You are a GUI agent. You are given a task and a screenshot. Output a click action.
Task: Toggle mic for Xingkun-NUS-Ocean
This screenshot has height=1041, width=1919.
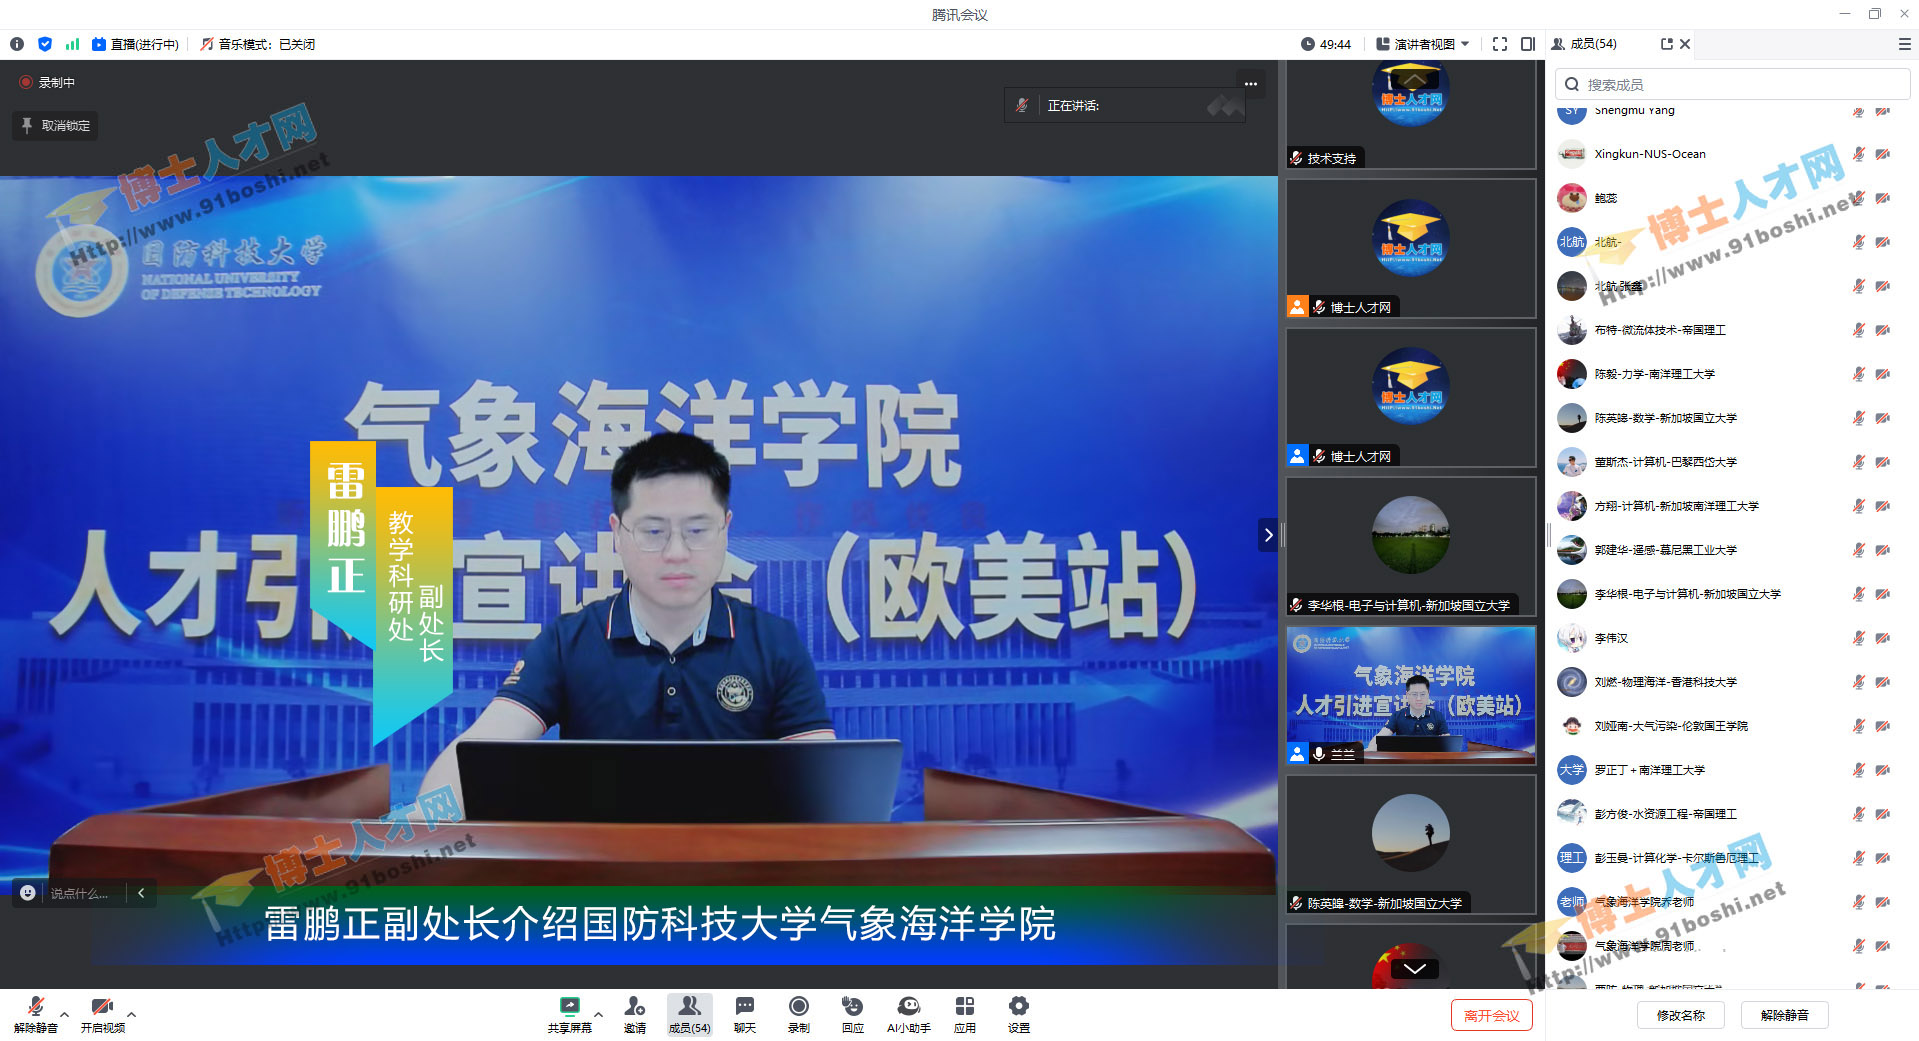(x=1859, y=154)
